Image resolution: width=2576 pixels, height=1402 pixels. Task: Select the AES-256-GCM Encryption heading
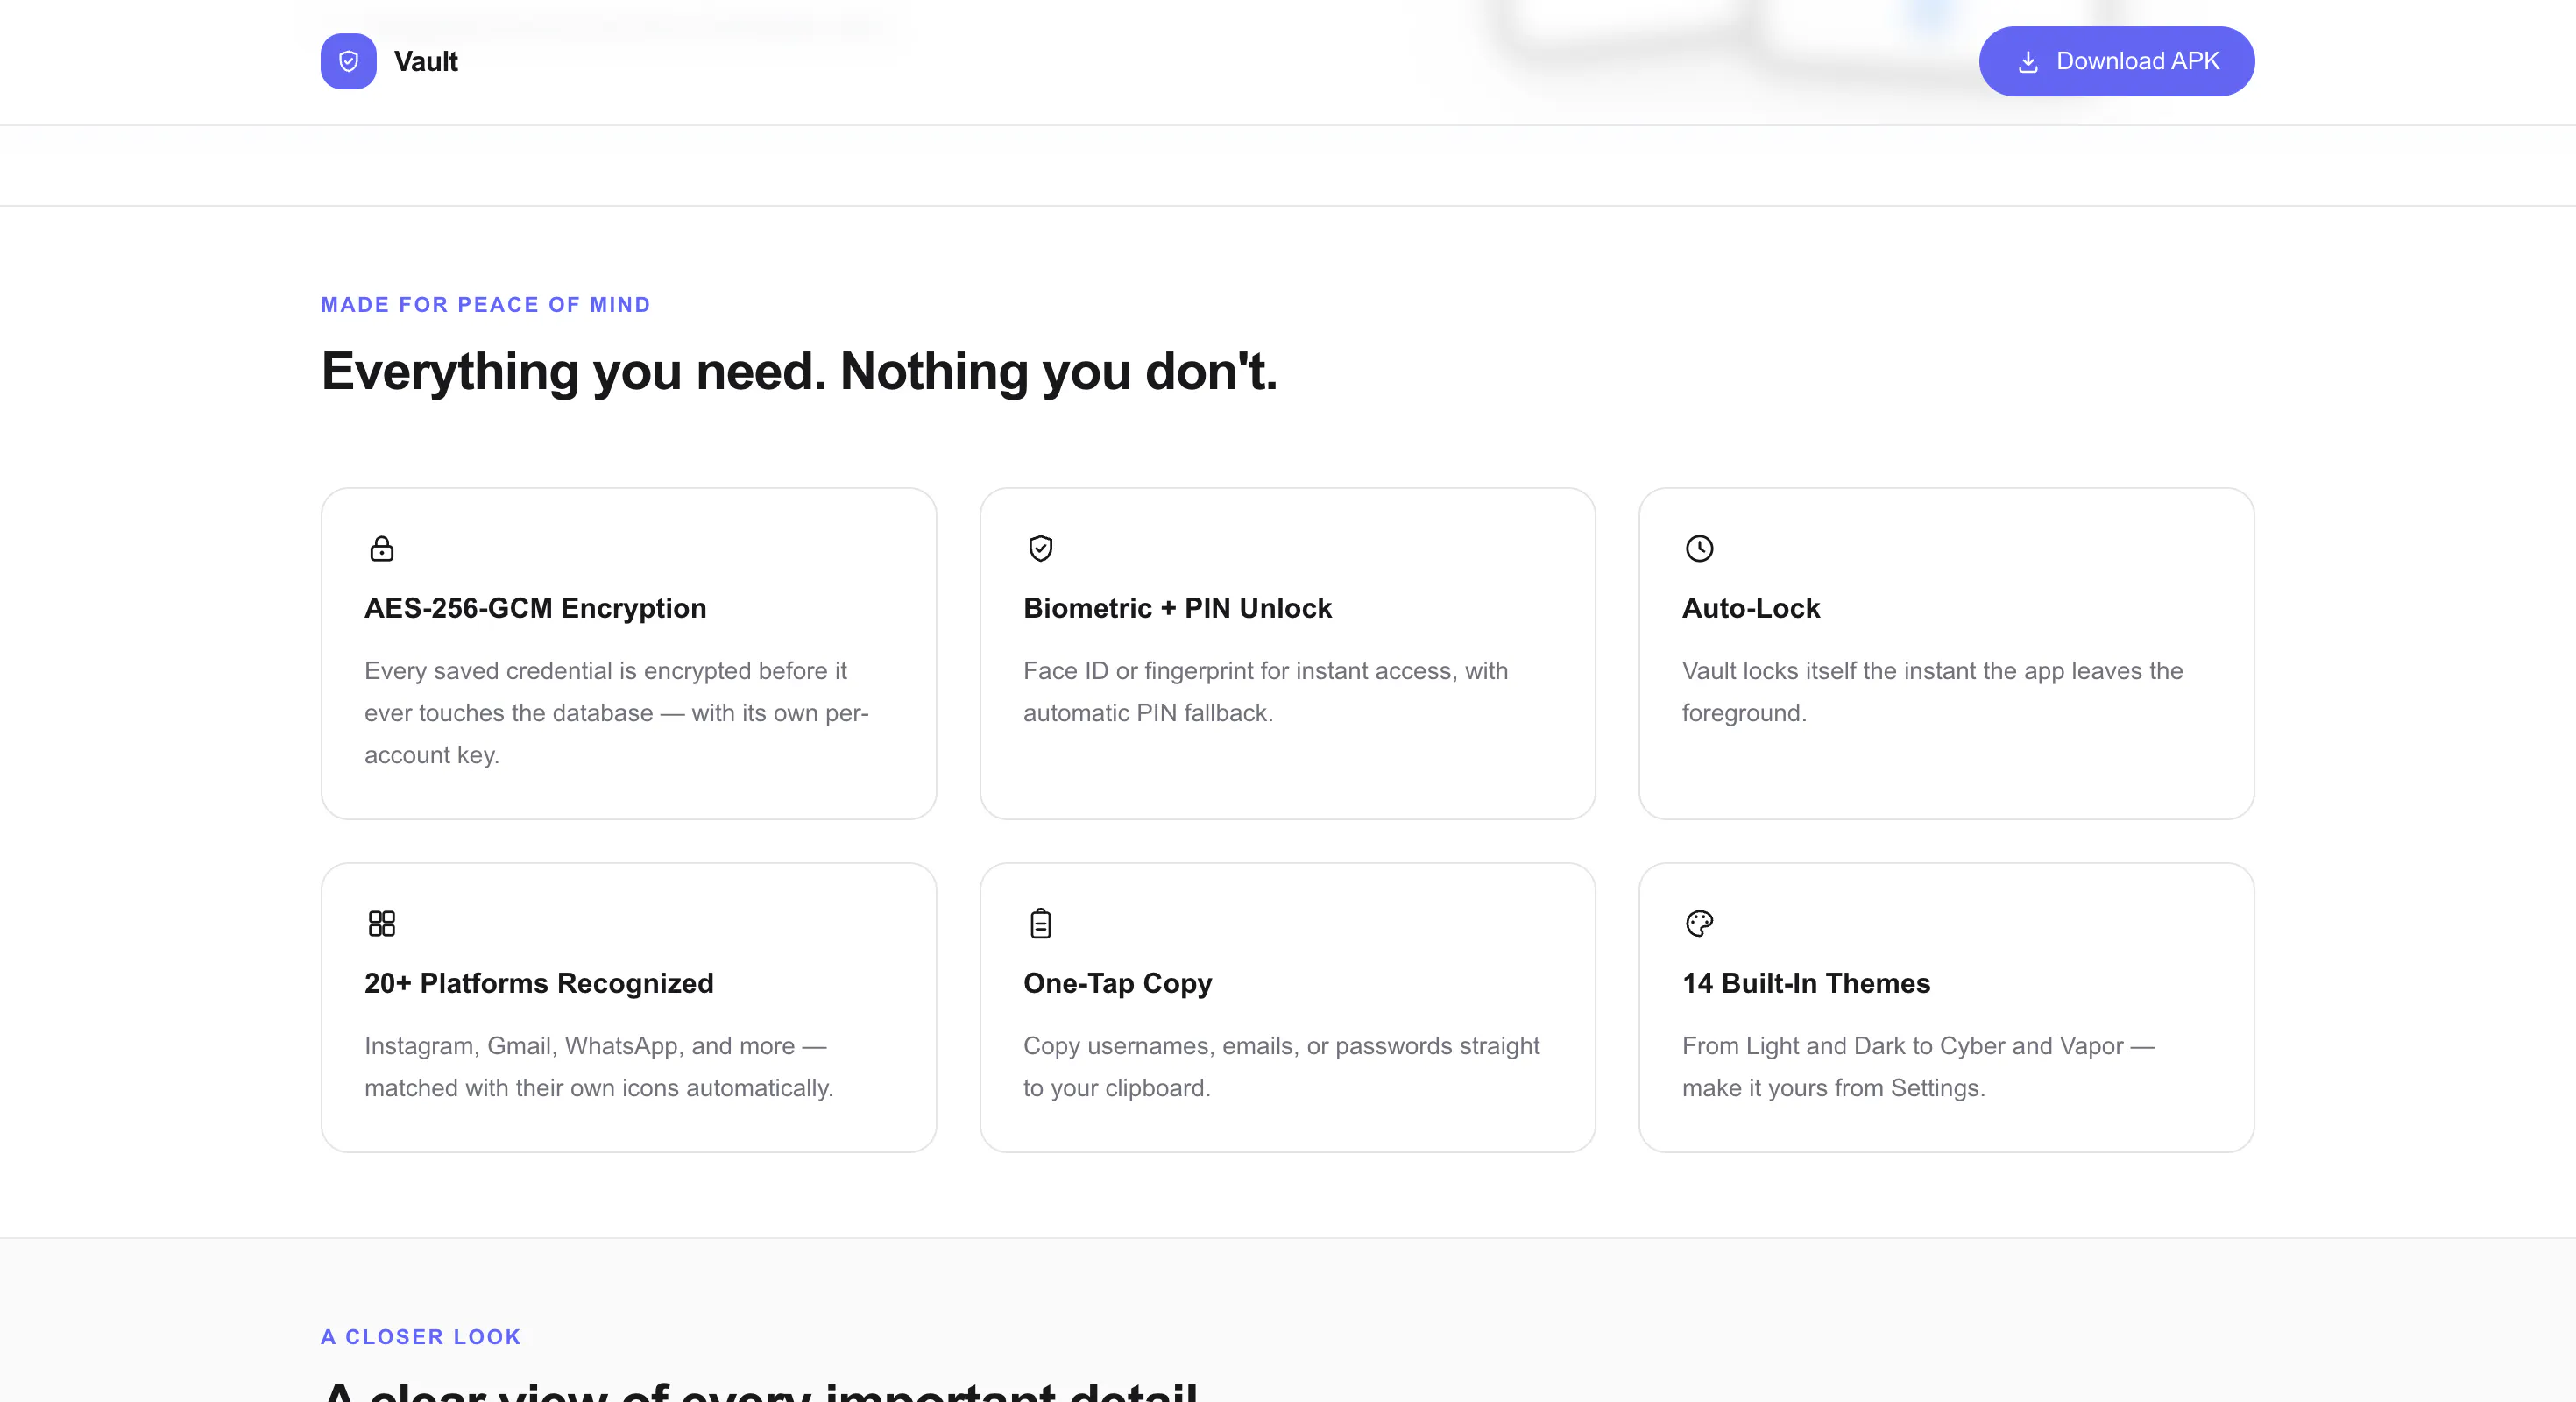coord(535,608)
